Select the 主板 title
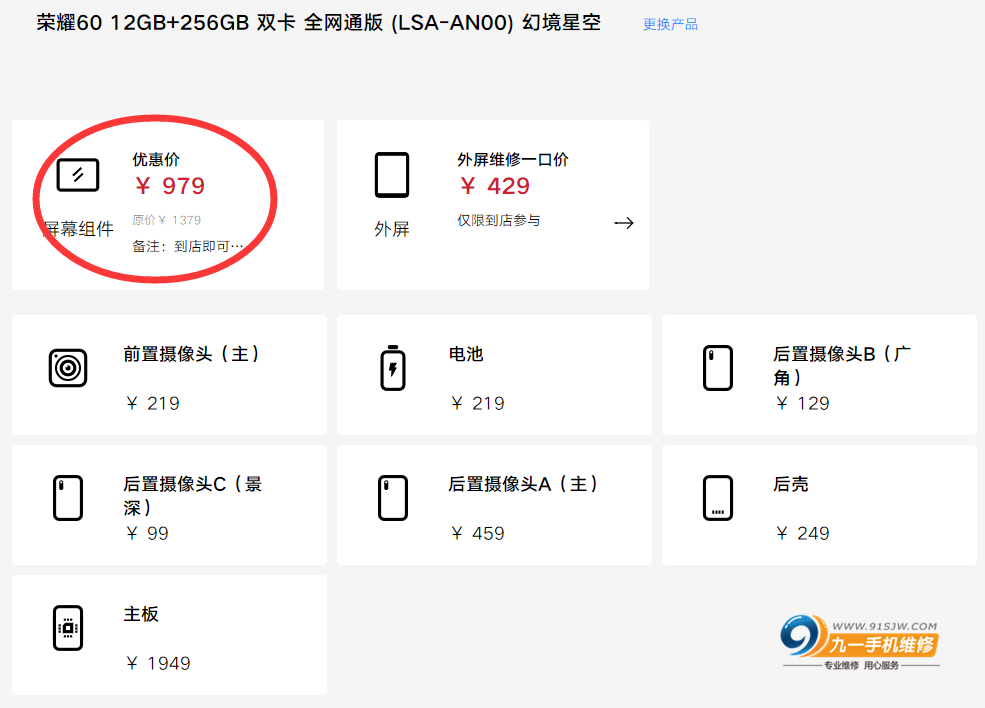 pos(141,614)
